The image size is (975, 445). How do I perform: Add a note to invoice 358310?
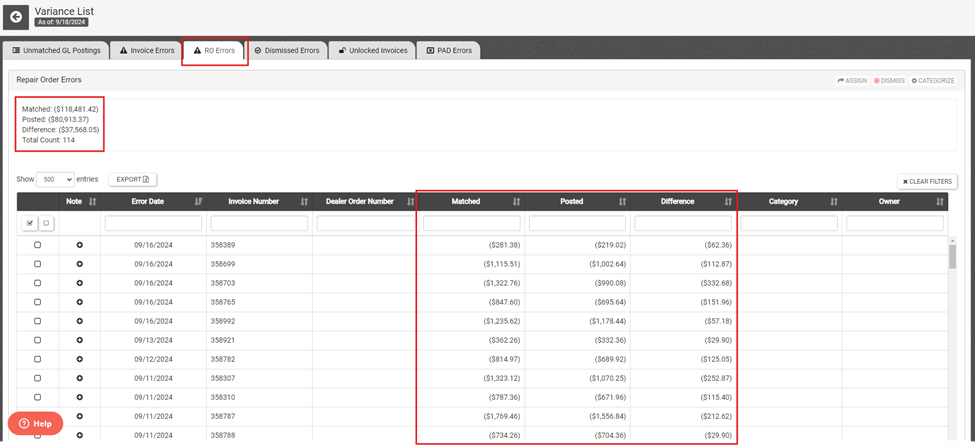[x=80, y=397]
